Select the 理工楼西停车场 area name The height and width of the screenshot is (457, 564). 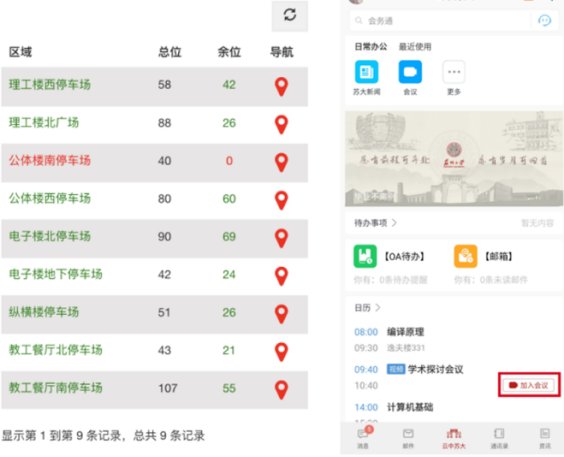50,84
